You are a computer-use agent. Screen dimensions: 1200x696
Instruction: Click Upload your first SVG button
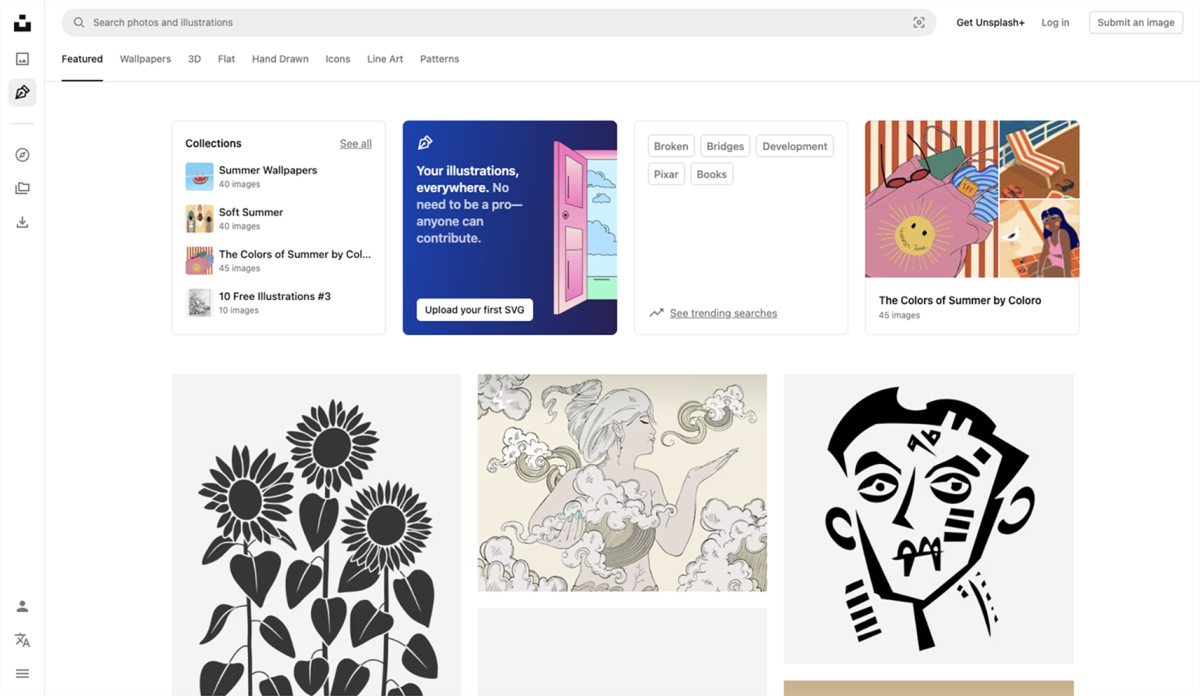[475, 310]
